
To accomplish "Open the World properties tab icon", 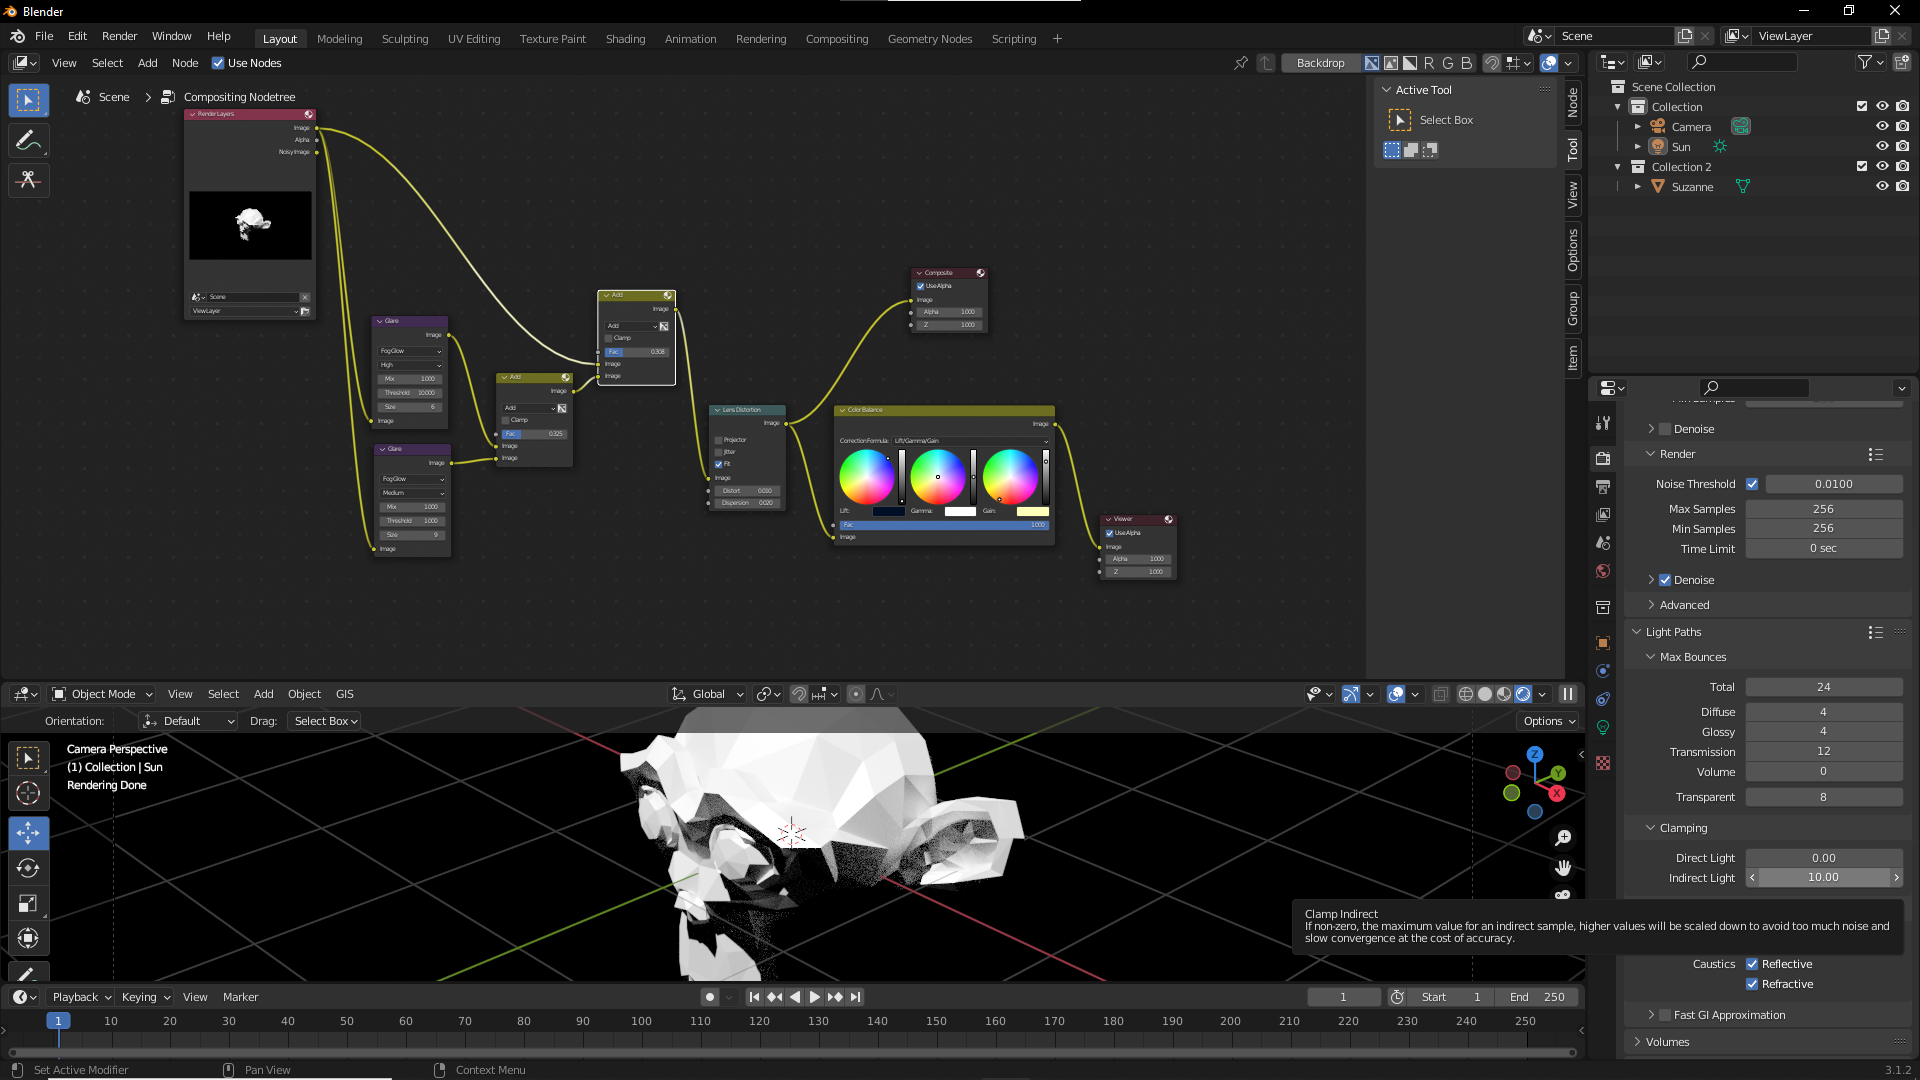I will coord(1603,571).
